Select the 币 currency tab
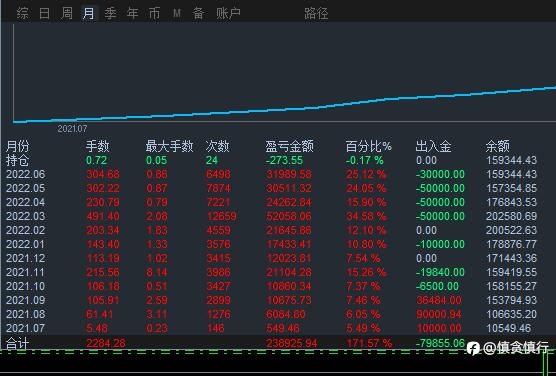556x376 pixels. coord(154,13)
